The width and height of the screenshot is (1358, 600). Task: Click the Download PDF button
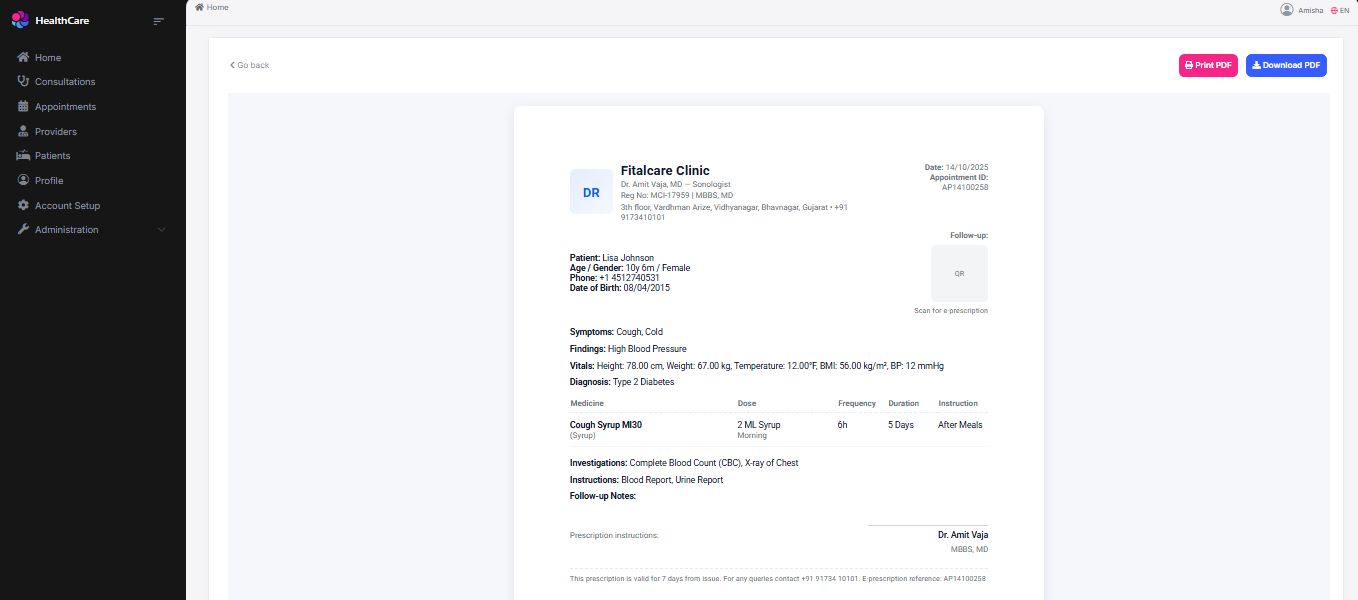tap(1286, 65)
